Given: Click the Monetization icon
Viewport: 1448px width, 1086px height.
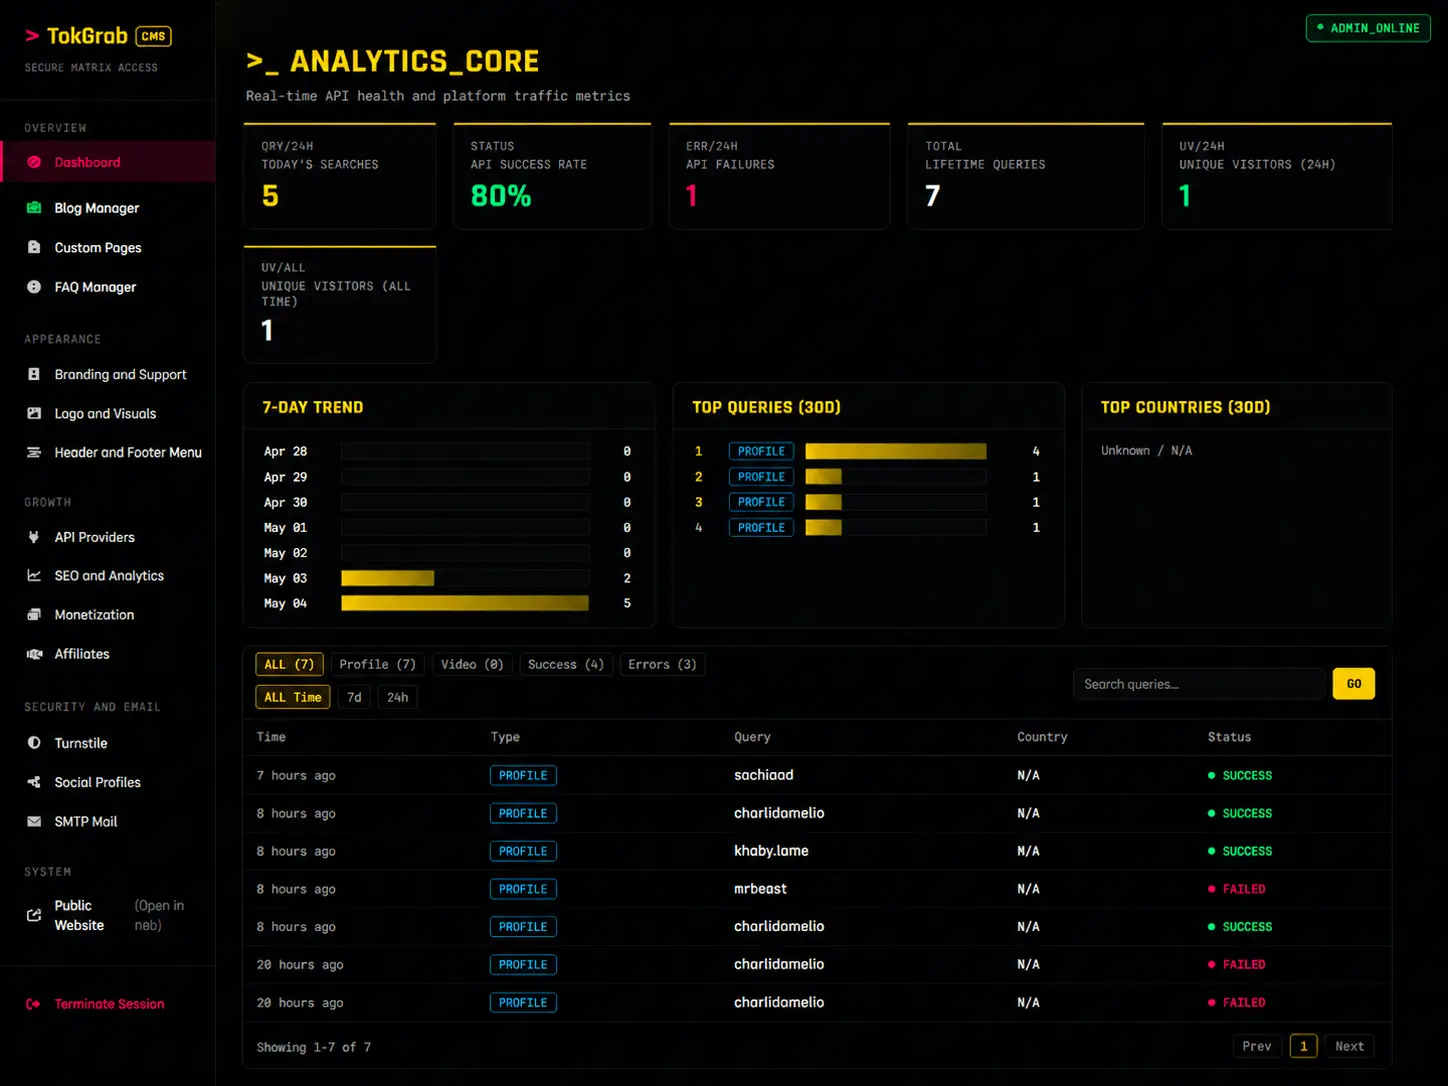Looking at the screenshot, I should pos(34,615).
